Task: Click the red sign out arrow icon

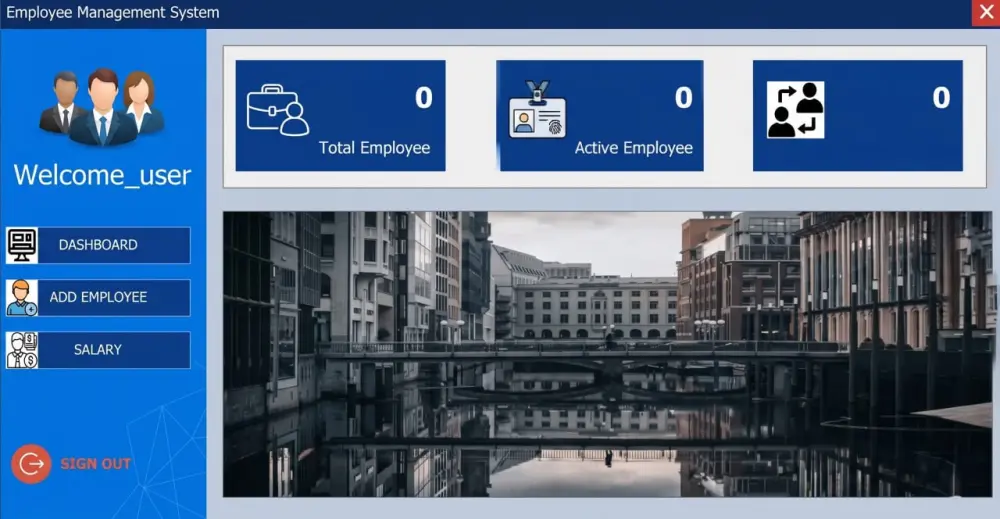Action: (x=31, y=464)
